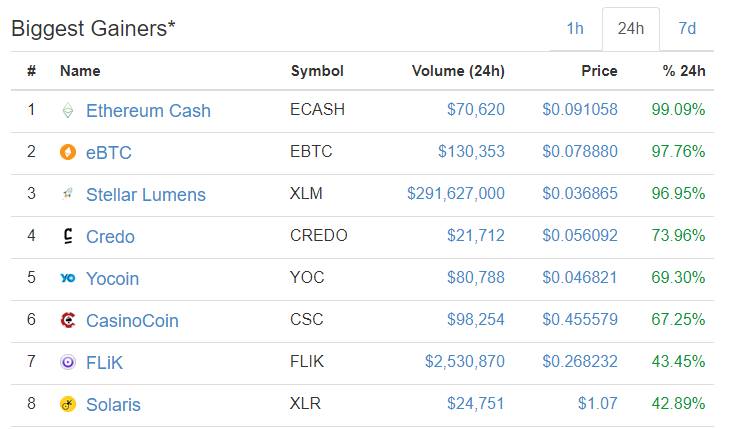Click eBTC price $0.078880
This screenshot has width=738, height=429.
click(579, 151)
